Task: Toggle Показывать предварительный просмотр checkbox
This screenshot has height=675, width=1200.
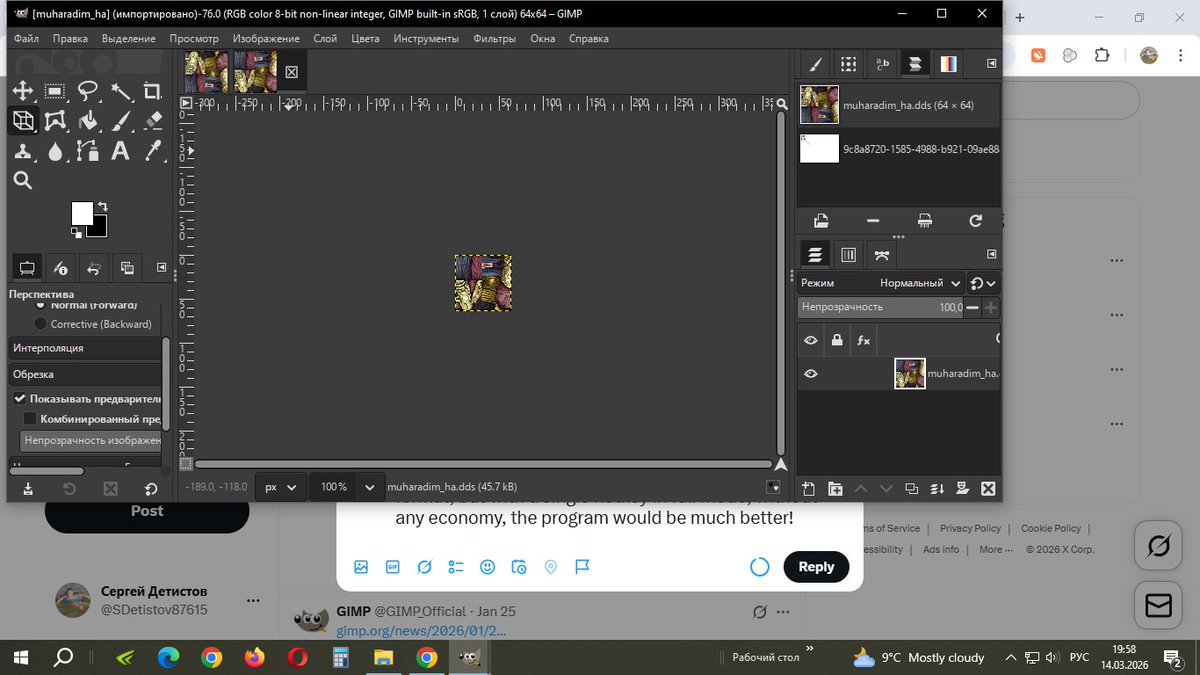Action: point(21,398)
